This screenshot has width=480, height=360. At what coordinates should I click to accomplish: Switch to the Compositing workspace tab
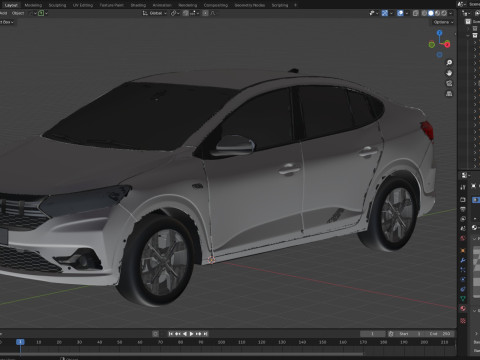pyautogui.click(x=216, y=5)
